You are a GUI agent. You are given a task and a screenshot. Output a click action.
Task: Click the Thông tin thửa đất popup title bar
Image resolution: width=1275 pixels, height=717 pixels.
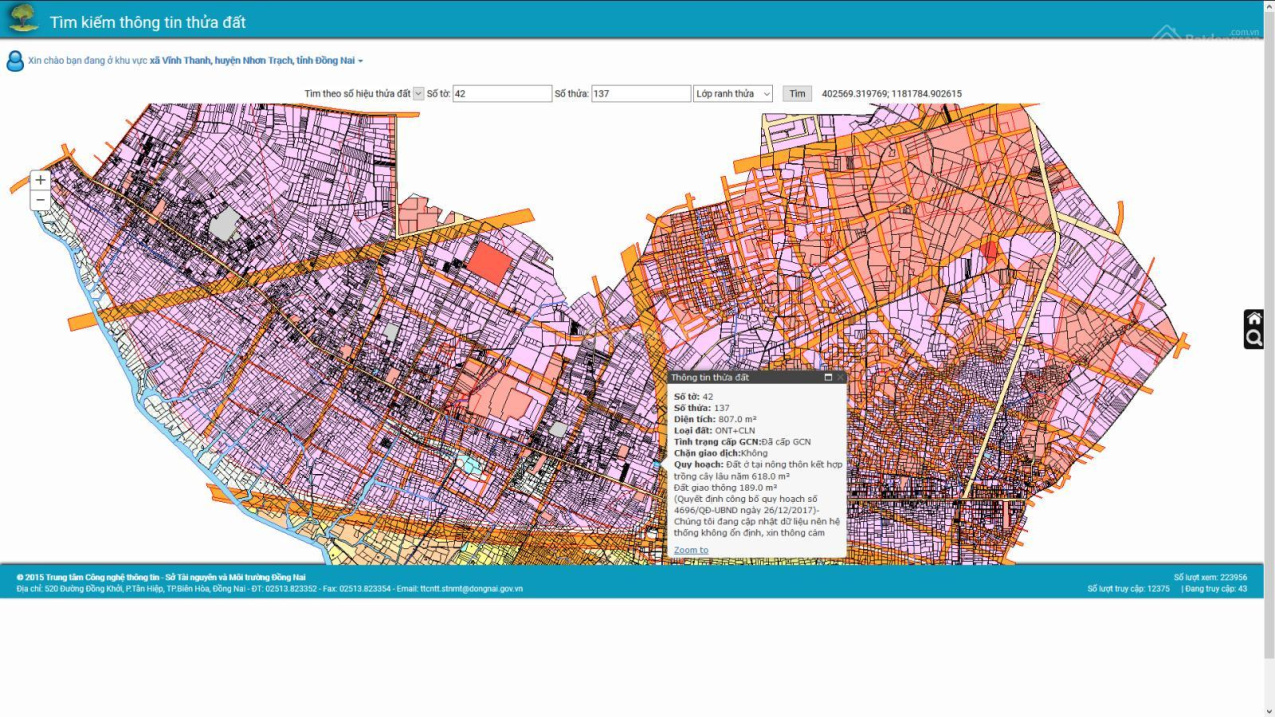pos(740,378)
